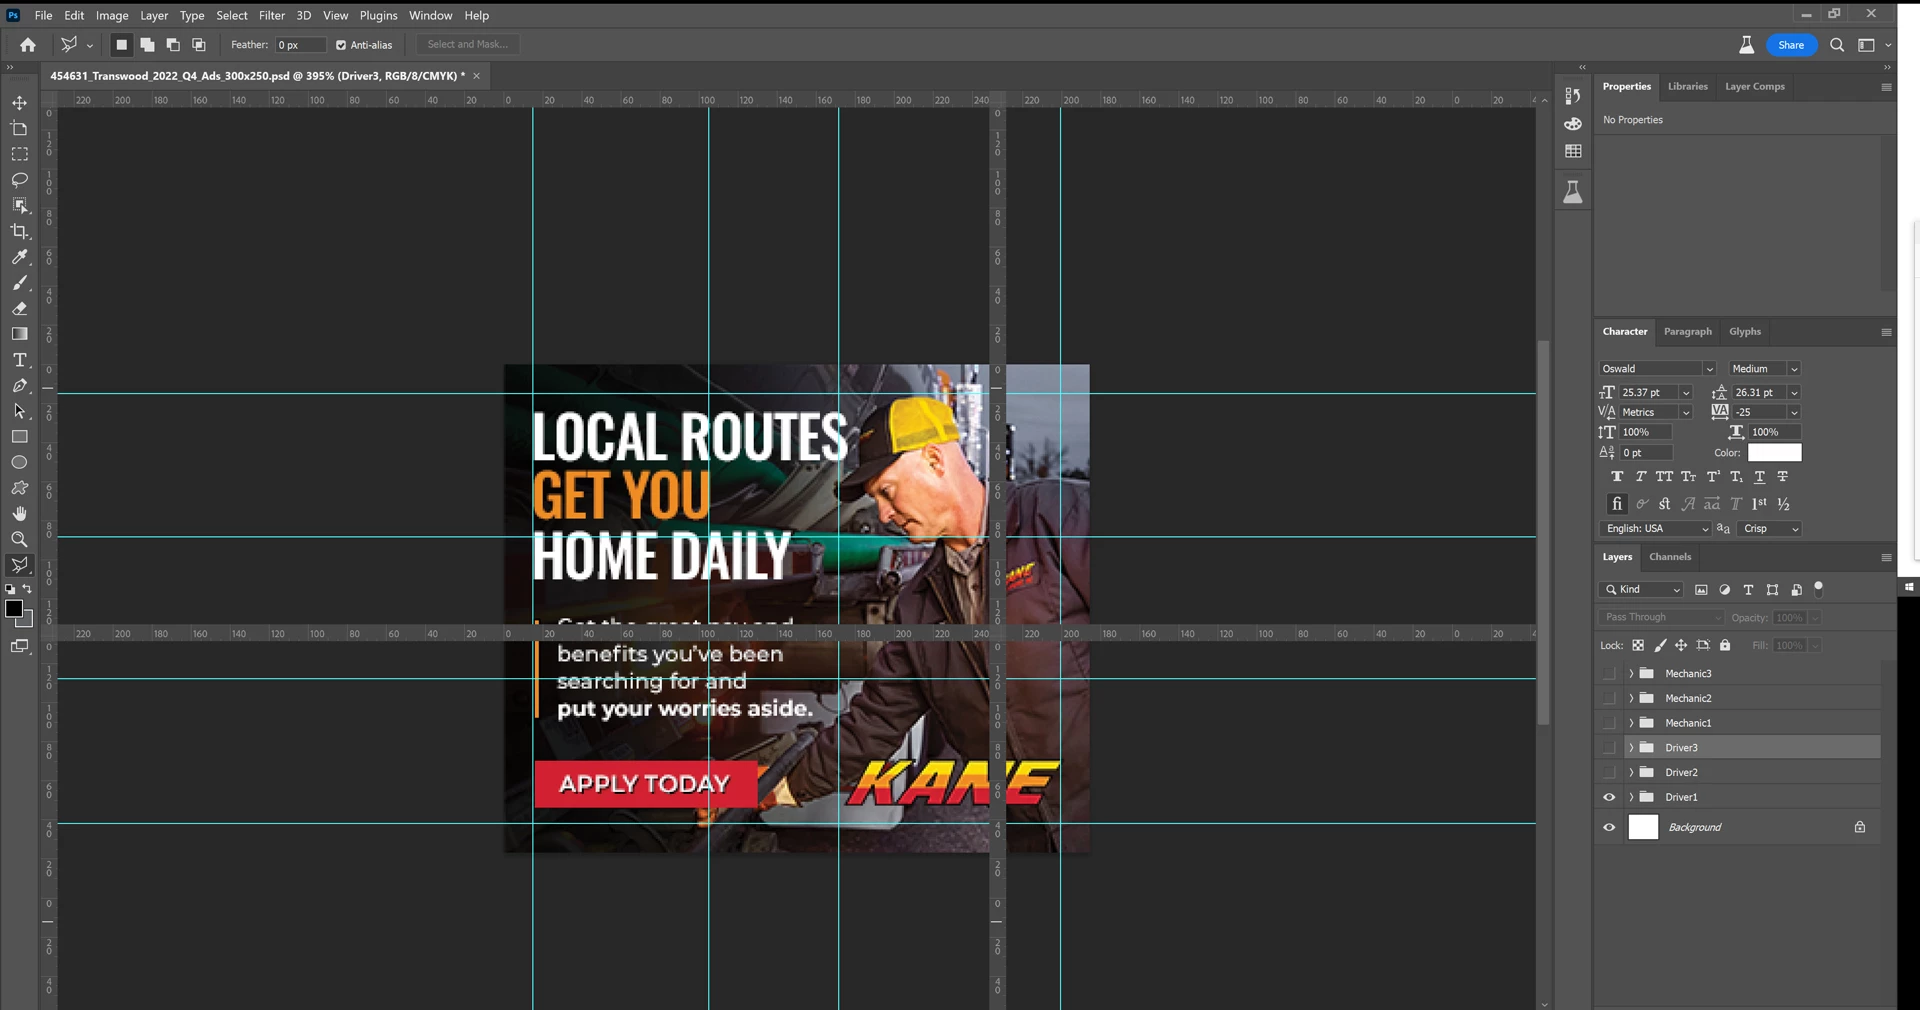
Task: Select the Crop tool
Action: [x=19, y=231]
